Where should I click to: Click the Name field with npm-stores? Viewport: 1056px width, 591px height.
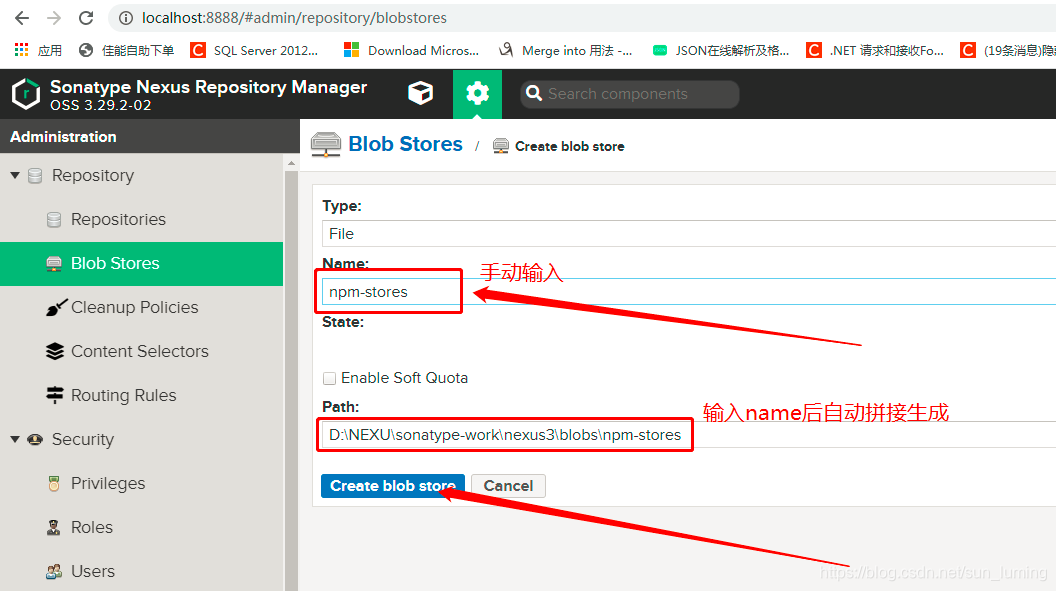tap(688, 291)
